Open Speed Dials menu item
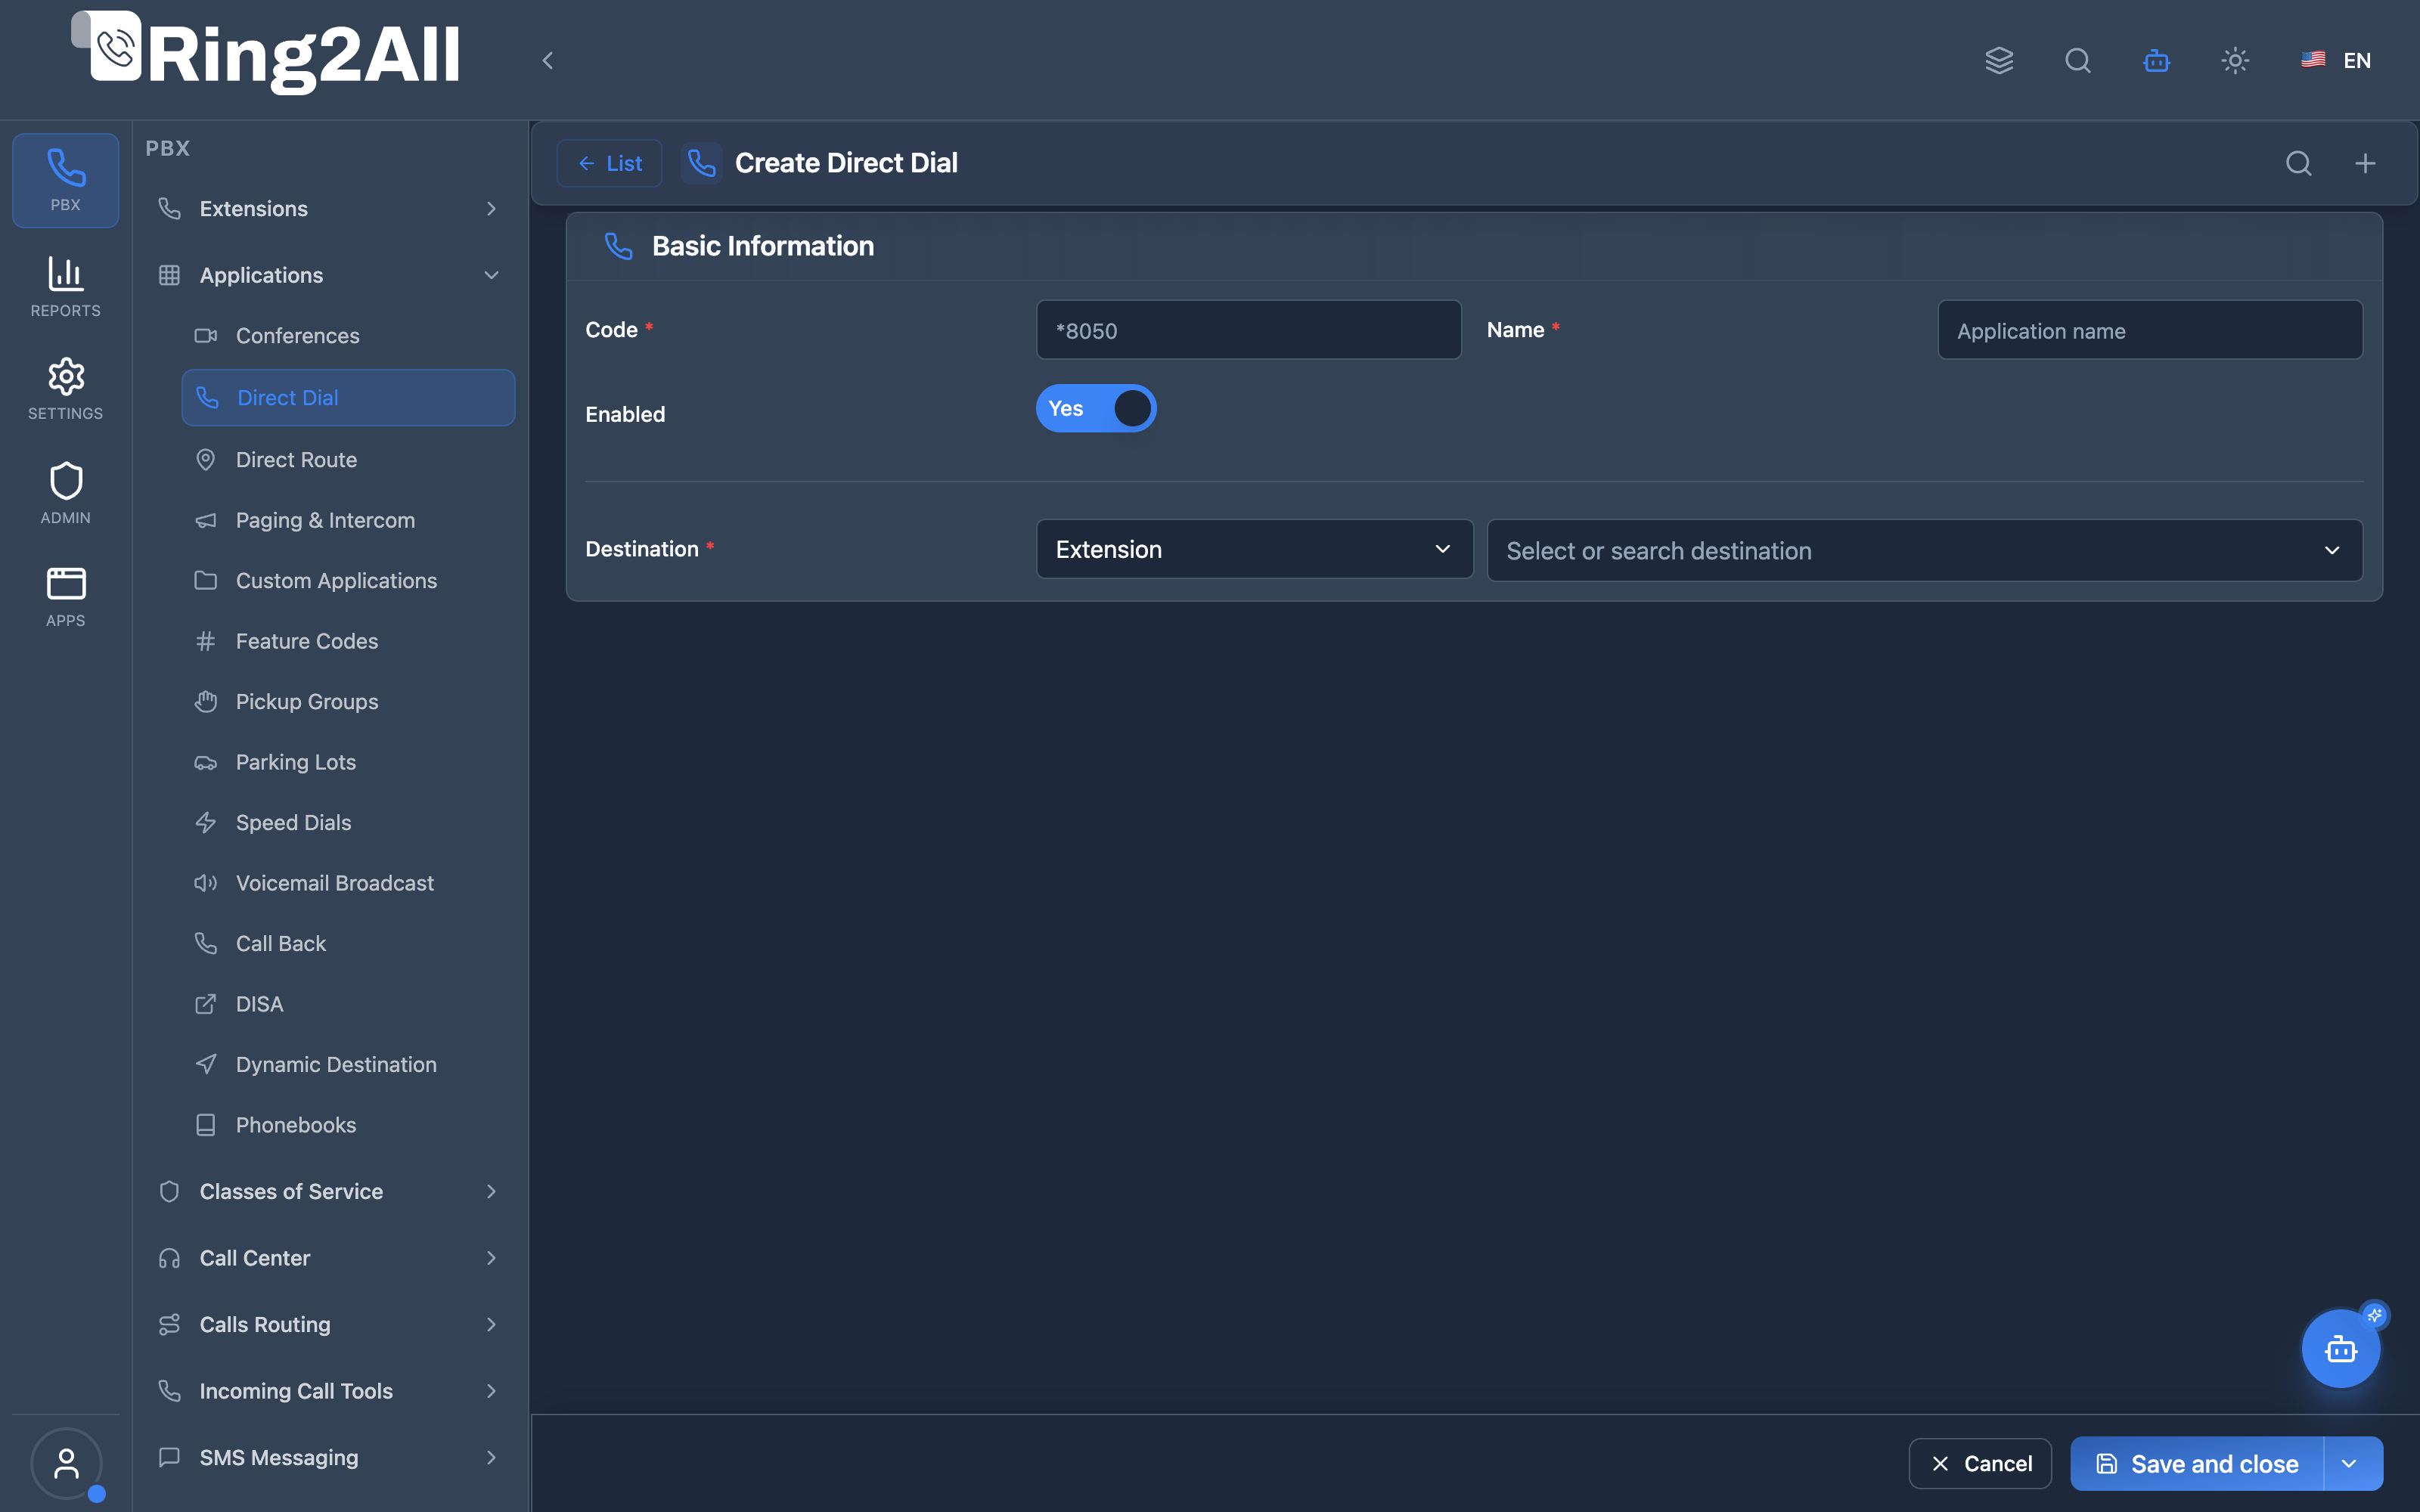 point(348,822)
